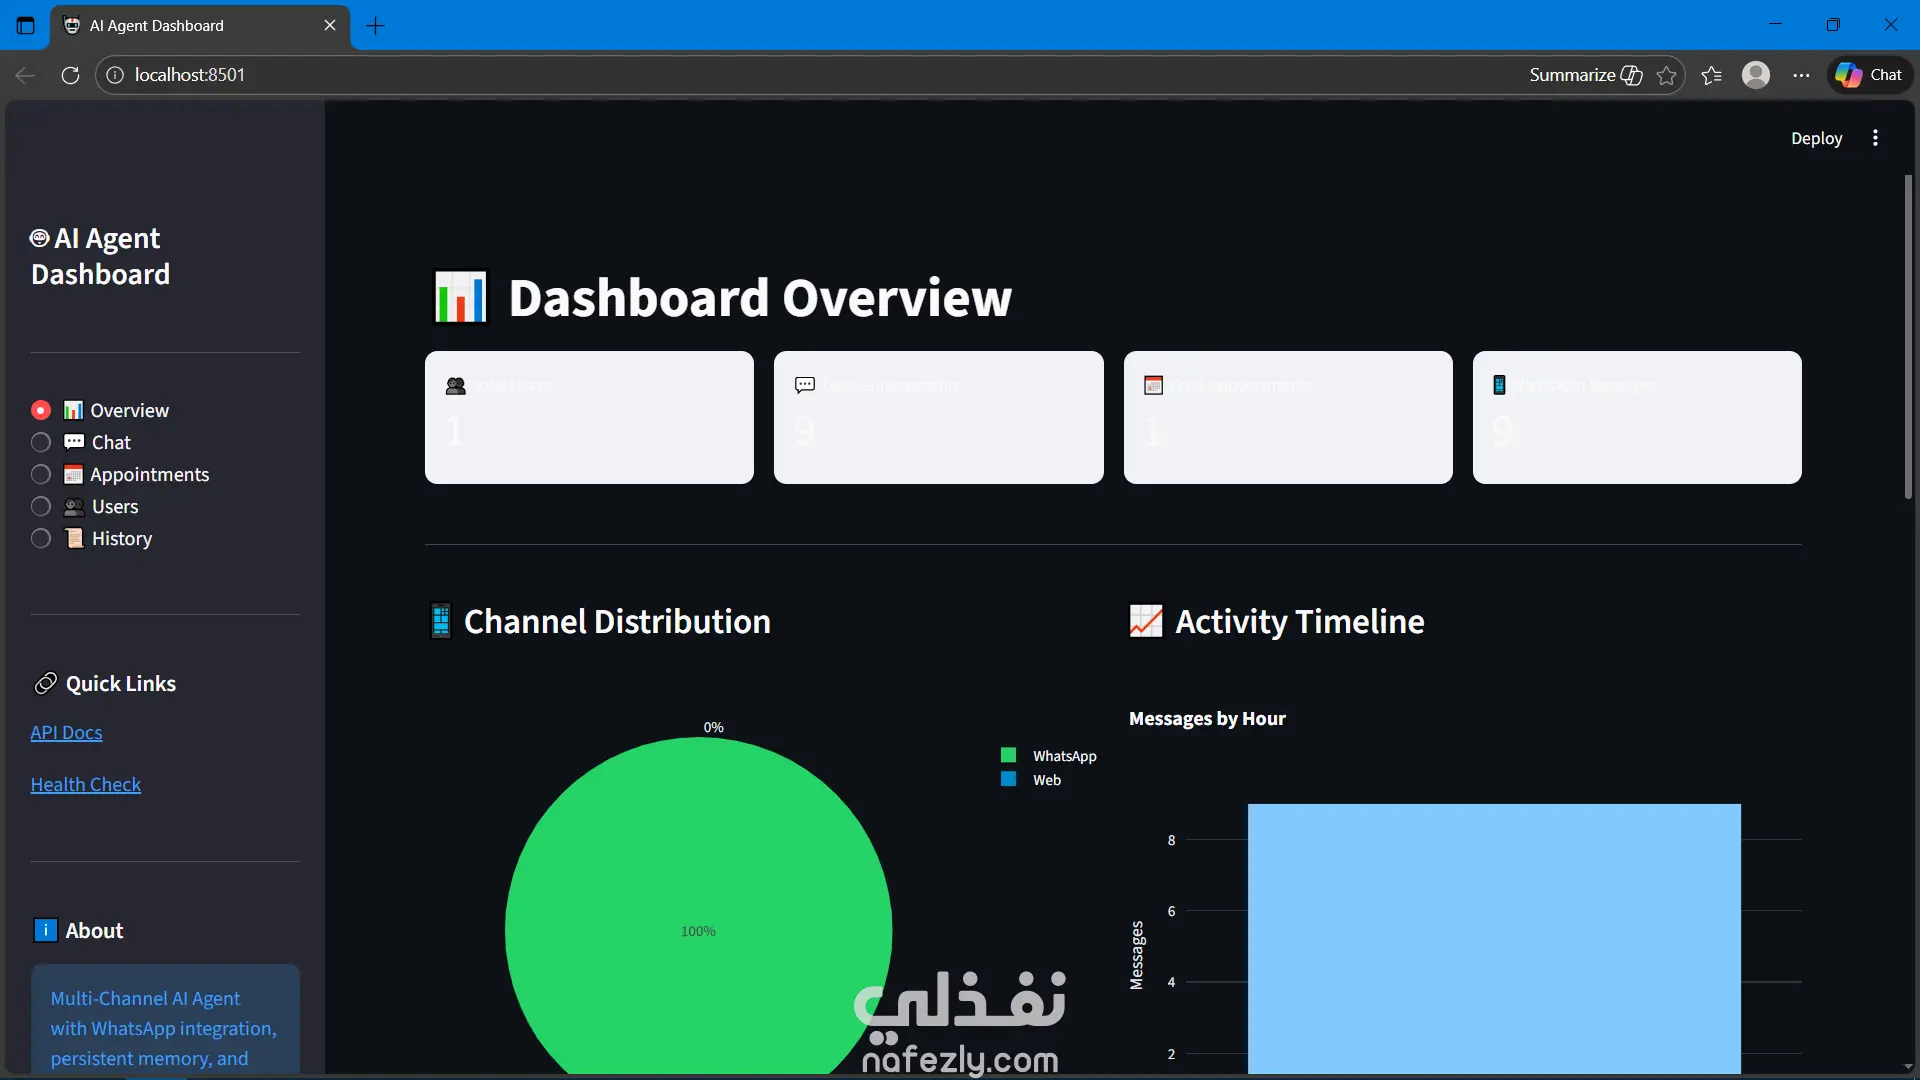Click the Quick Links heading text
1920x1080 pixels.
121,683
